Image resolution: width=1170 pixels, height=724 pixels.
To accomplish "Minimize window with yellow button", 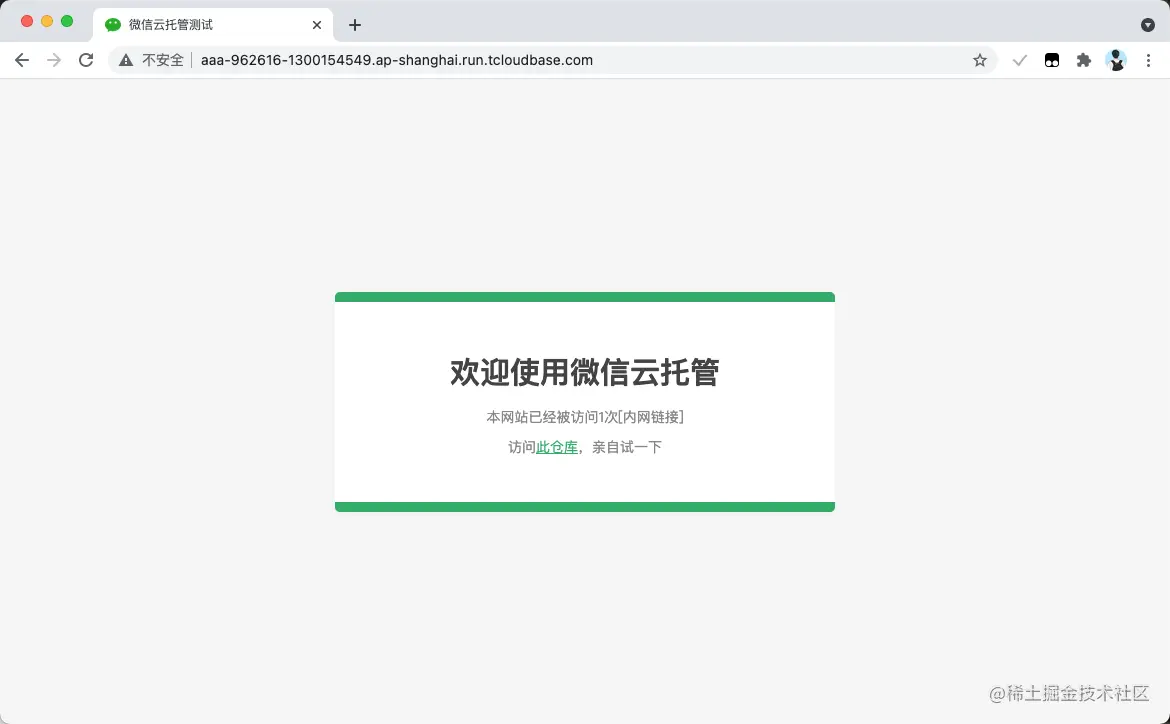I will (x=47, y=22).
